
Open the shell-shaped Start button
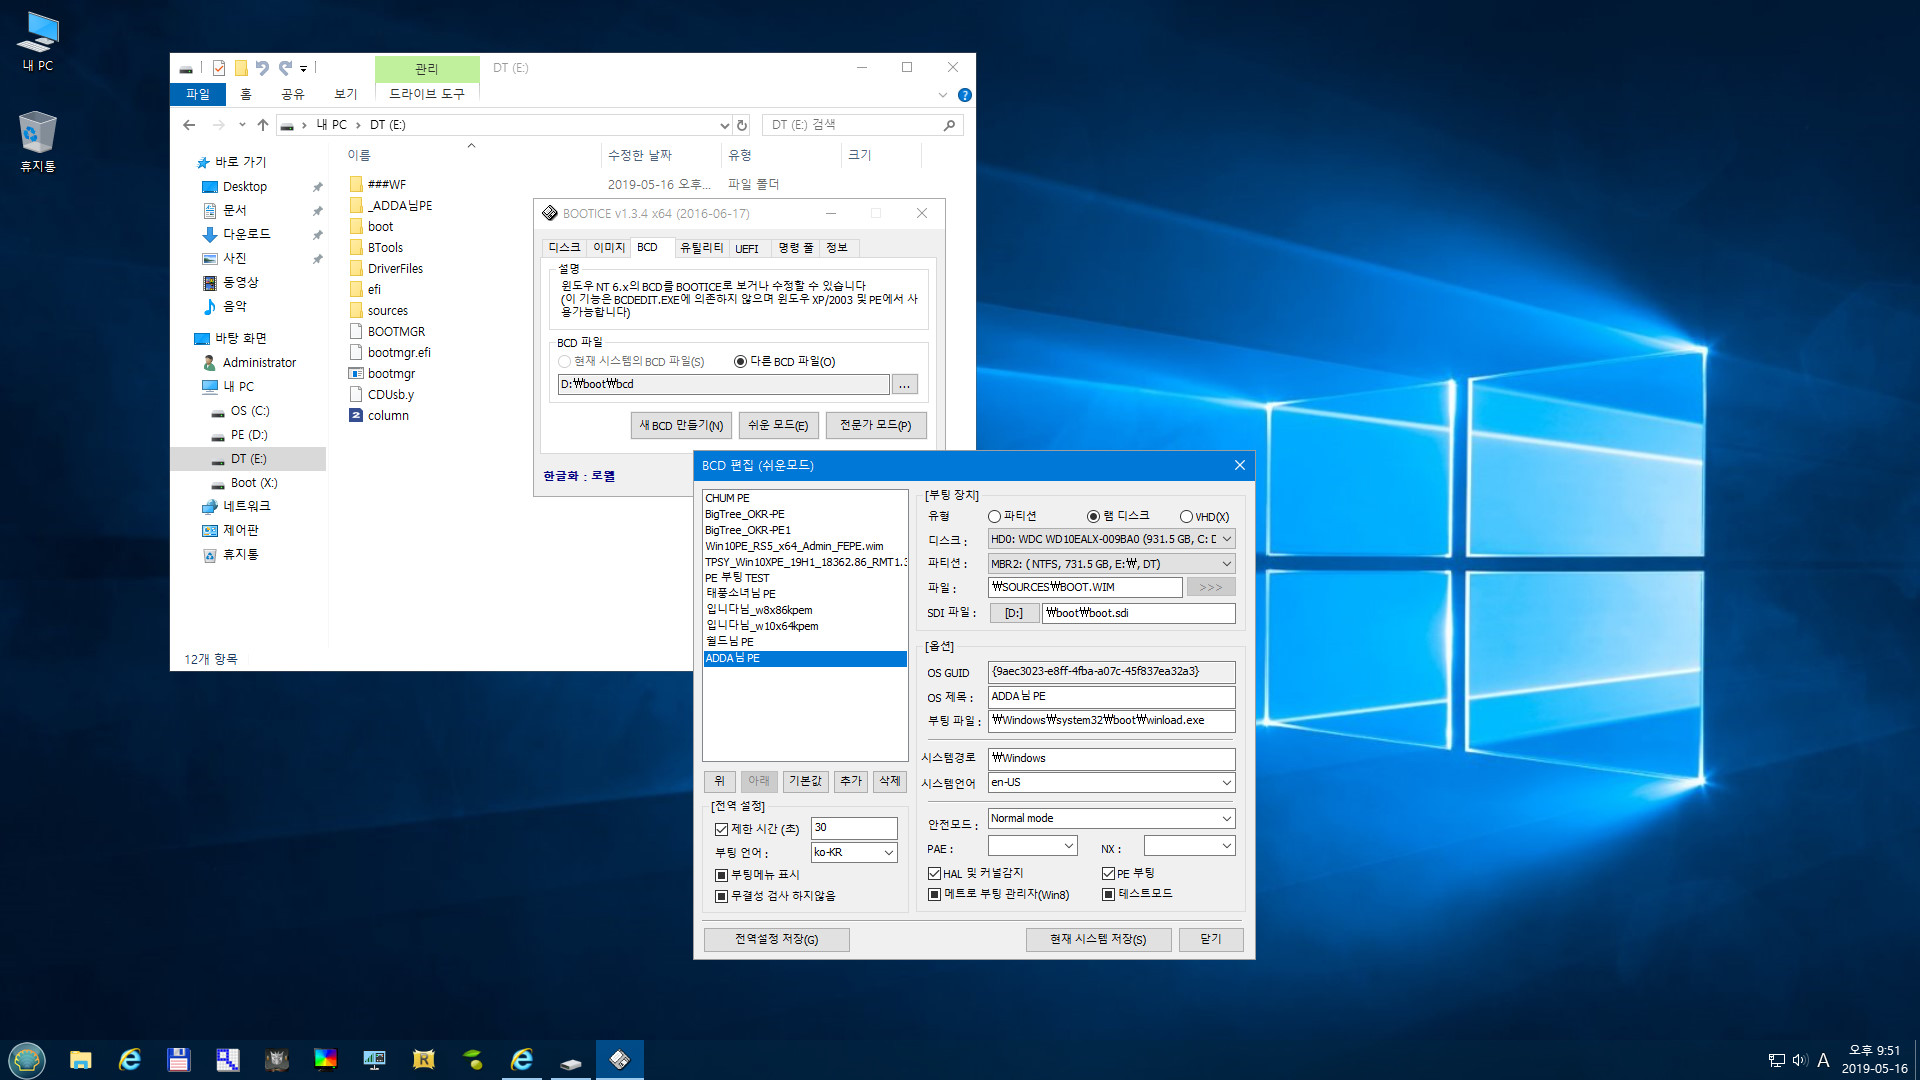click(x=27, y=1059)
